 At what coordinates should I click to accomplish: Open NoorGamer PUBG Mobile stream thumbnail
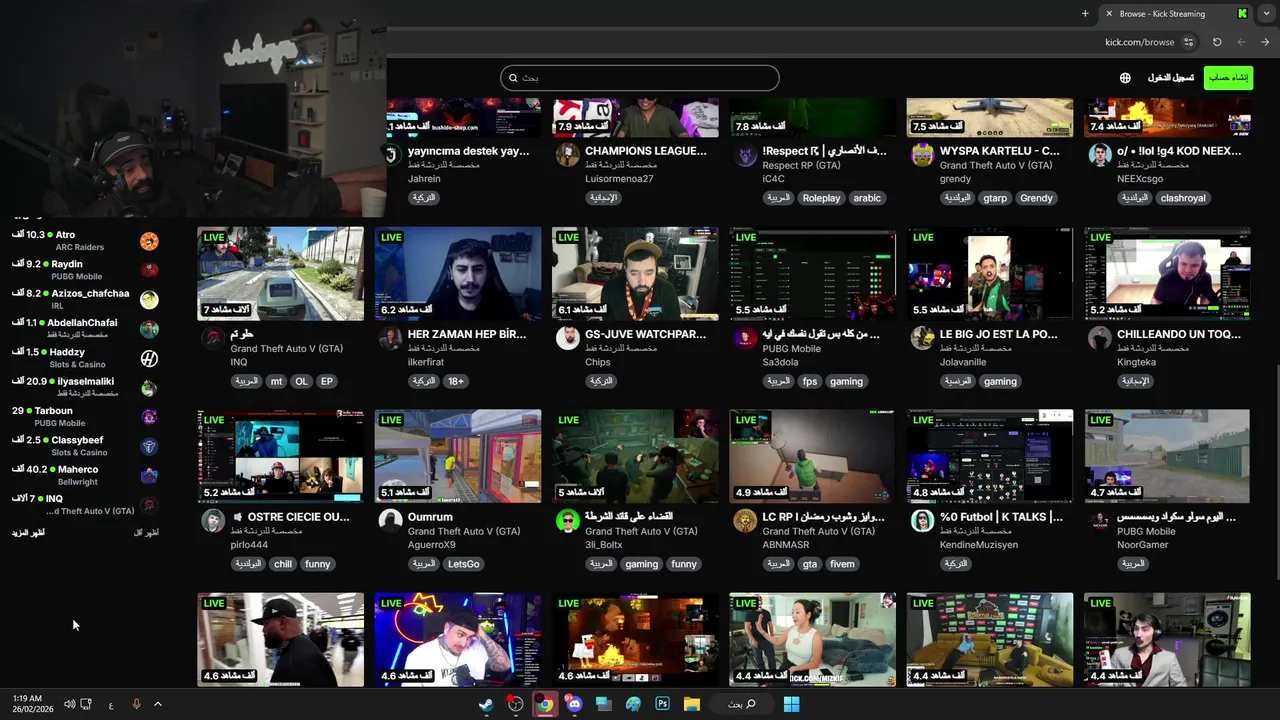(x=1167, y=456)
